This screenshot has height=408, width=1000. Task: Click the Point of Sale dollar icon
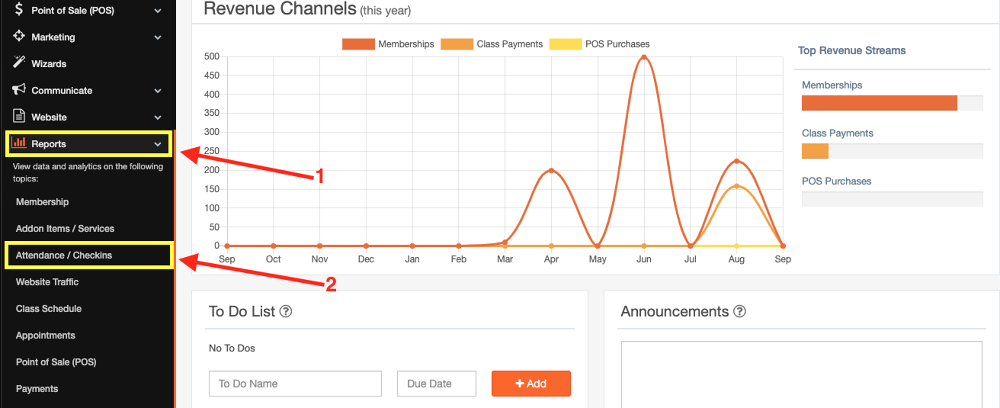tap(20, 10)
